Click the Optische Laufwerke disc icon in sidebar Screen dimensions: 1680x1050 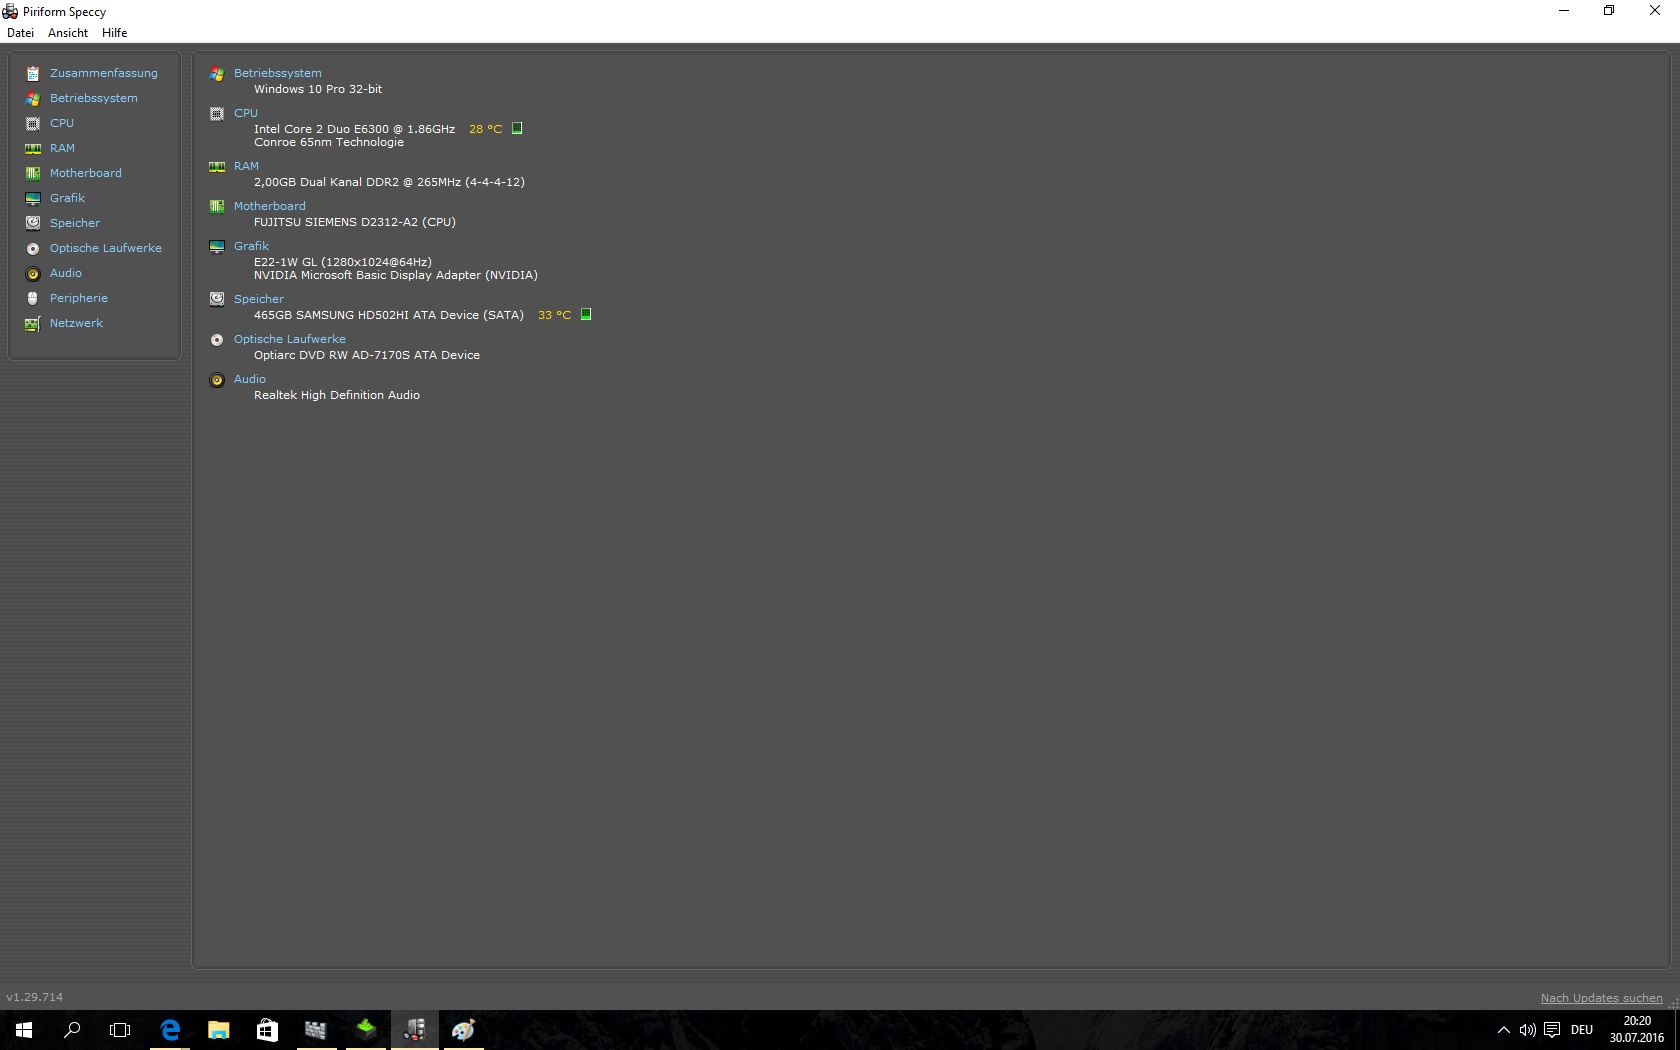[33, 248]
